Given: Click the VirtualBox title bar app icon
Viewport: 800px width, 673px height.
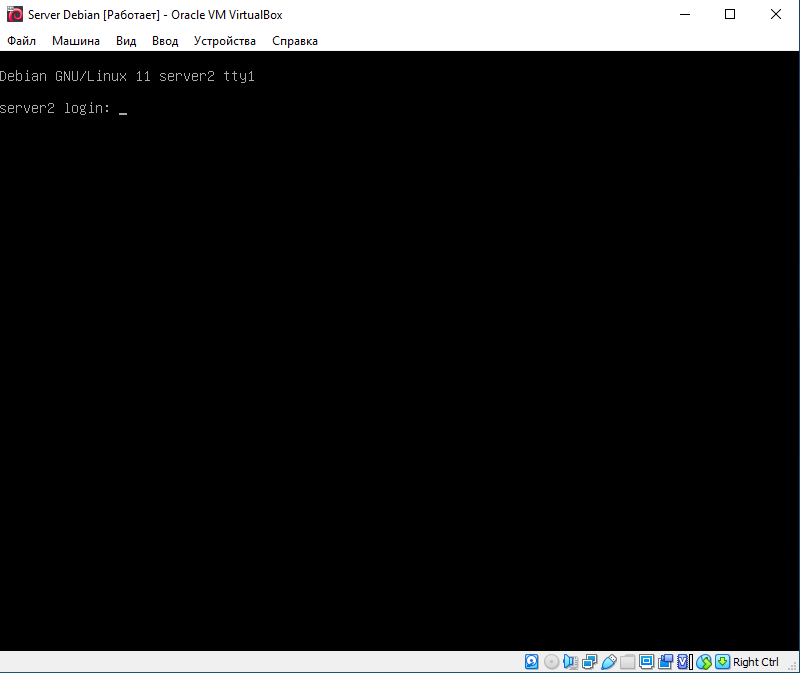Looking at the screenshot, I should click(x=15, y=15).
